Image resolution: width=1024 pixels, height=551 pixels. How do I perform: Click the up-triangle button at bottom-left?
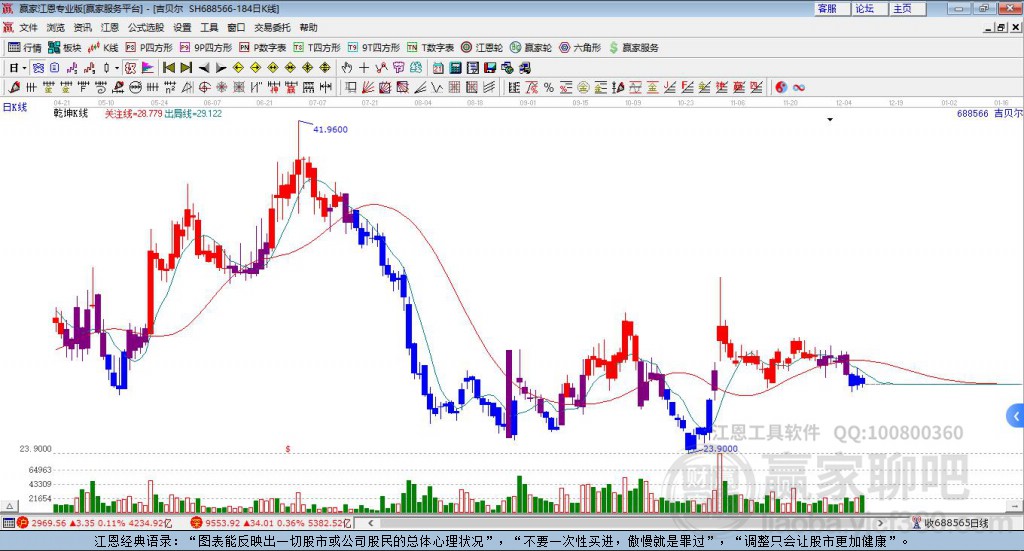tap(9, 506)
